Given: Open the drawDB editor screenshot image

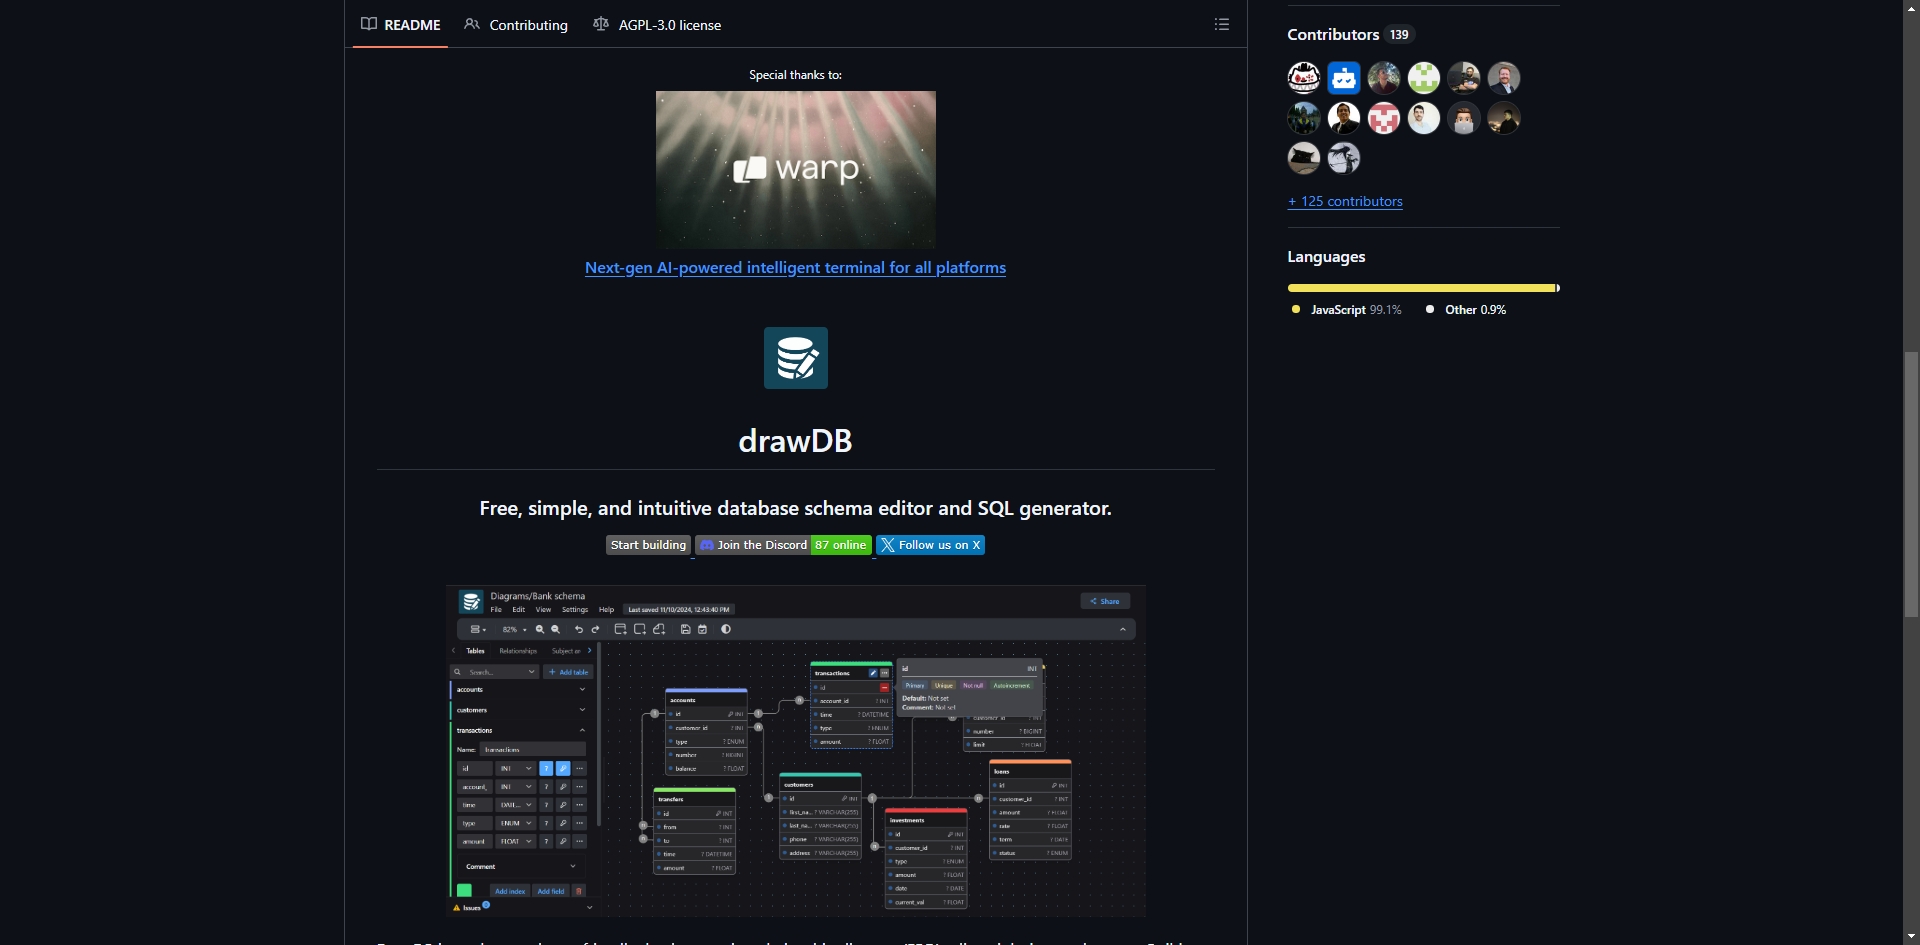Looking at the screenshot, I should click(x=796, y=751).
